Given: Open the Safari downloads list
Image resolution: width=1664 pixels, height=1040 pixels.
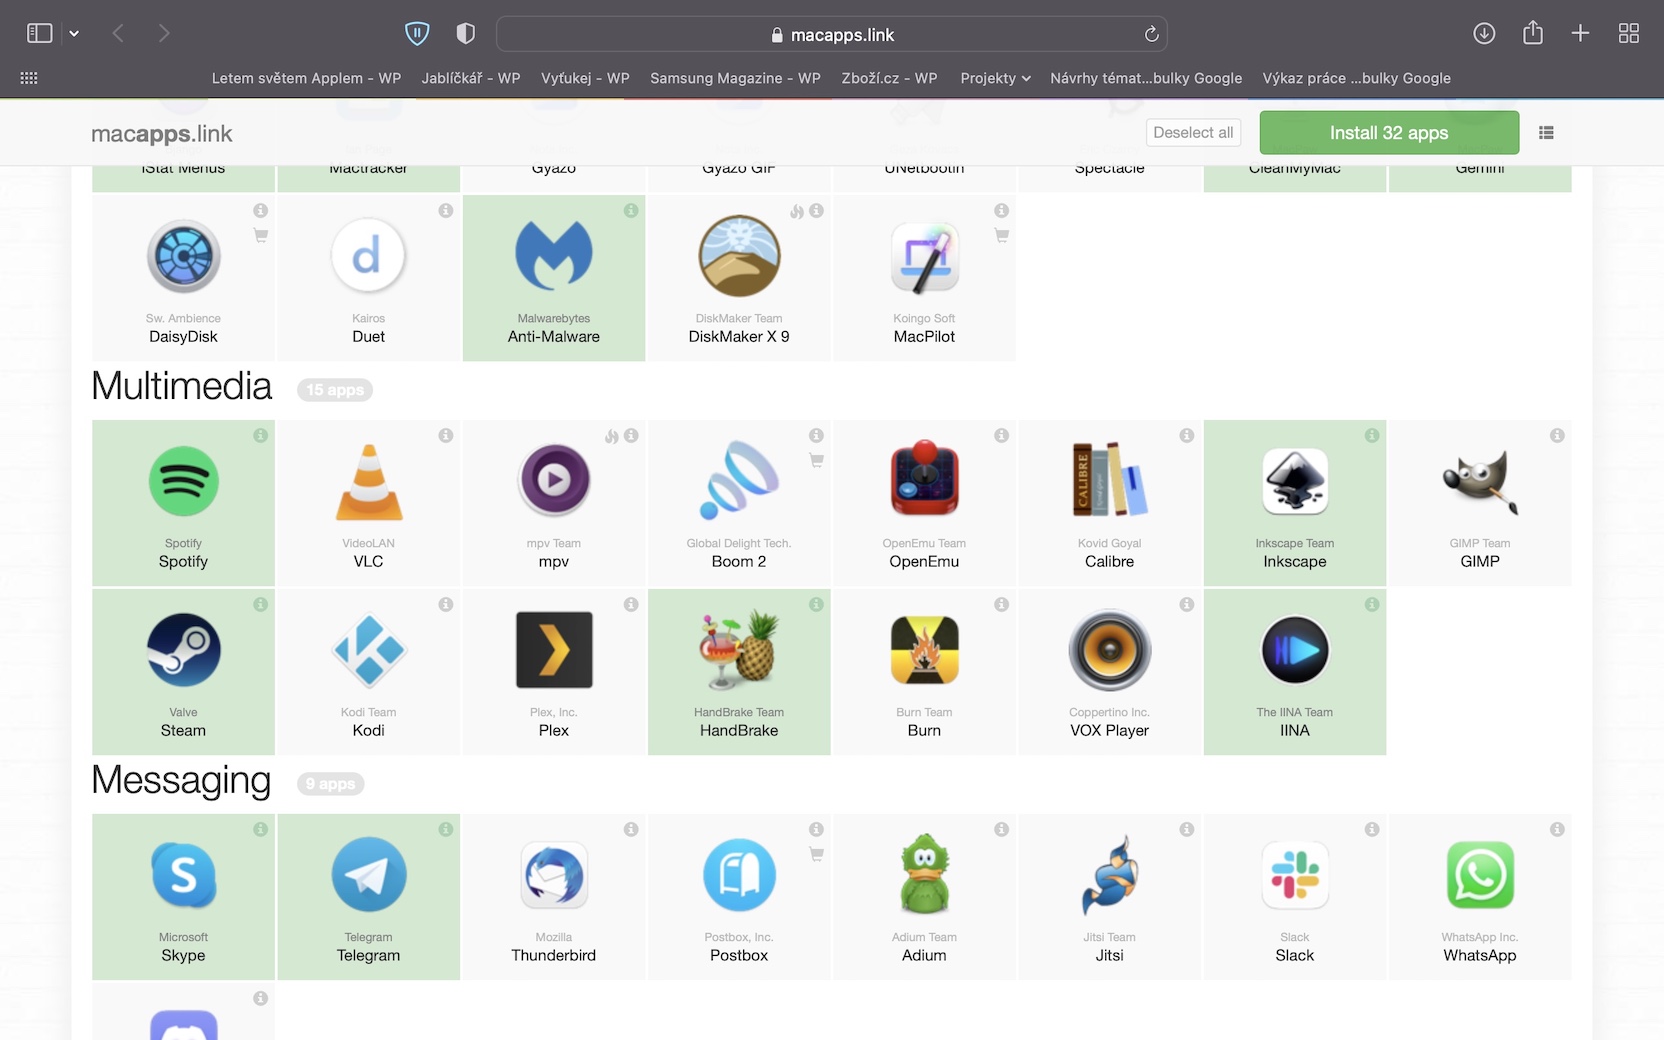Looking at the screenshot, I should 1484,34.
